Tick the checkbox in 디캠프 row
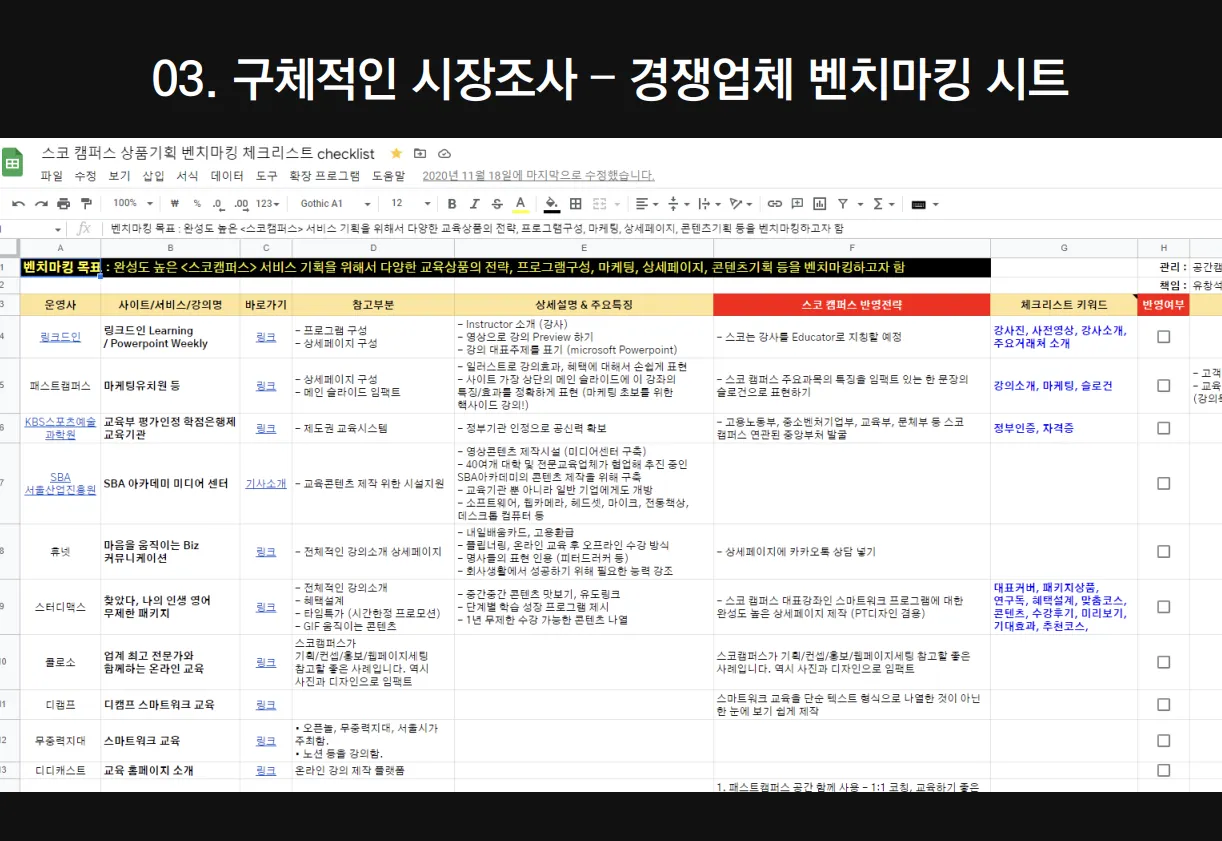1222x841 pixels. (1163, 704)
